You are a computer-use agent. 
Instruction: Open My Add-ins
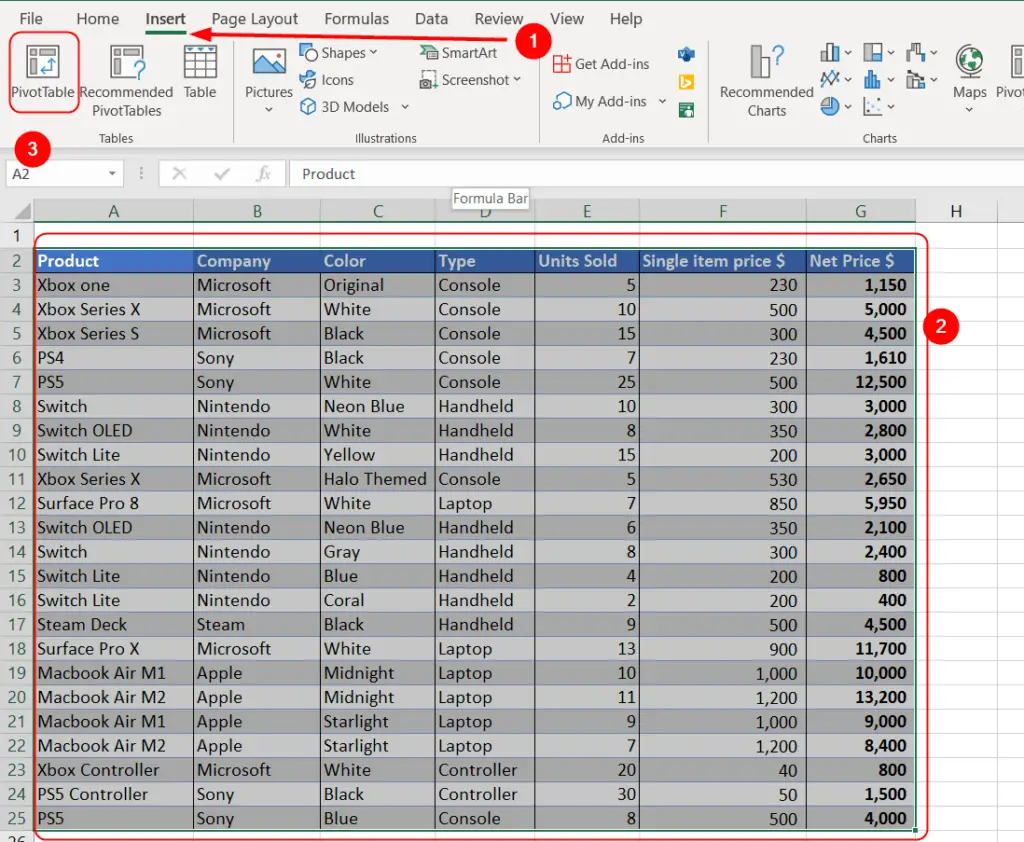point(601,101)
